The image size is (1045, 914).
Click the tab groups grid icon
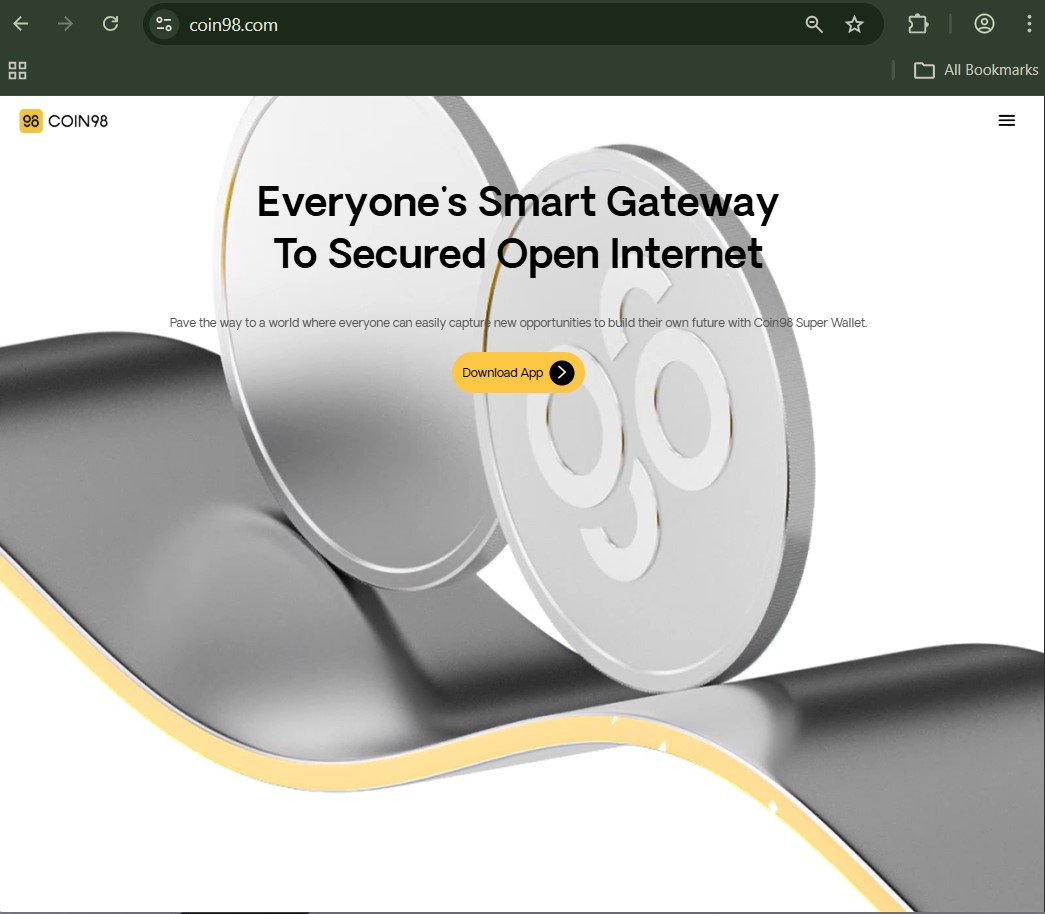tap(17, 70)
